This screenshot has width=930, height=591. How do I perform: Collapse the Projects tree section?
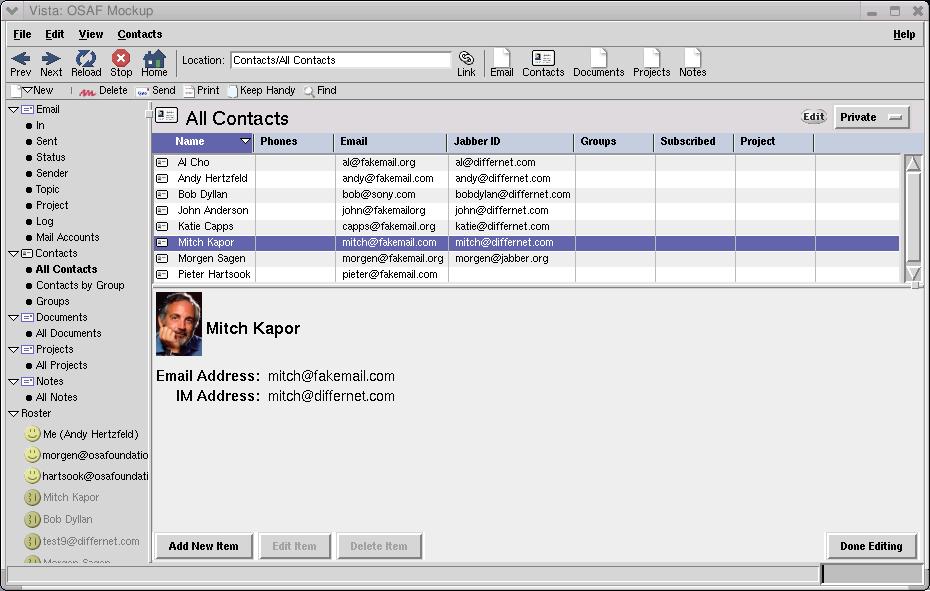[x=13, y=349]
